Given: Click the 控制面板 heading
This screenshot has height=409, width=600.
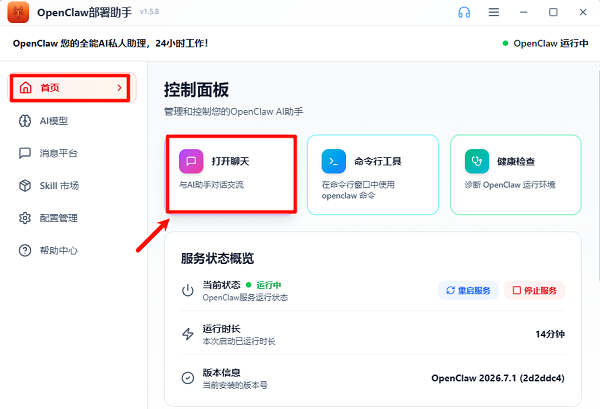Looking at the screenshot, I should point(196,90).
